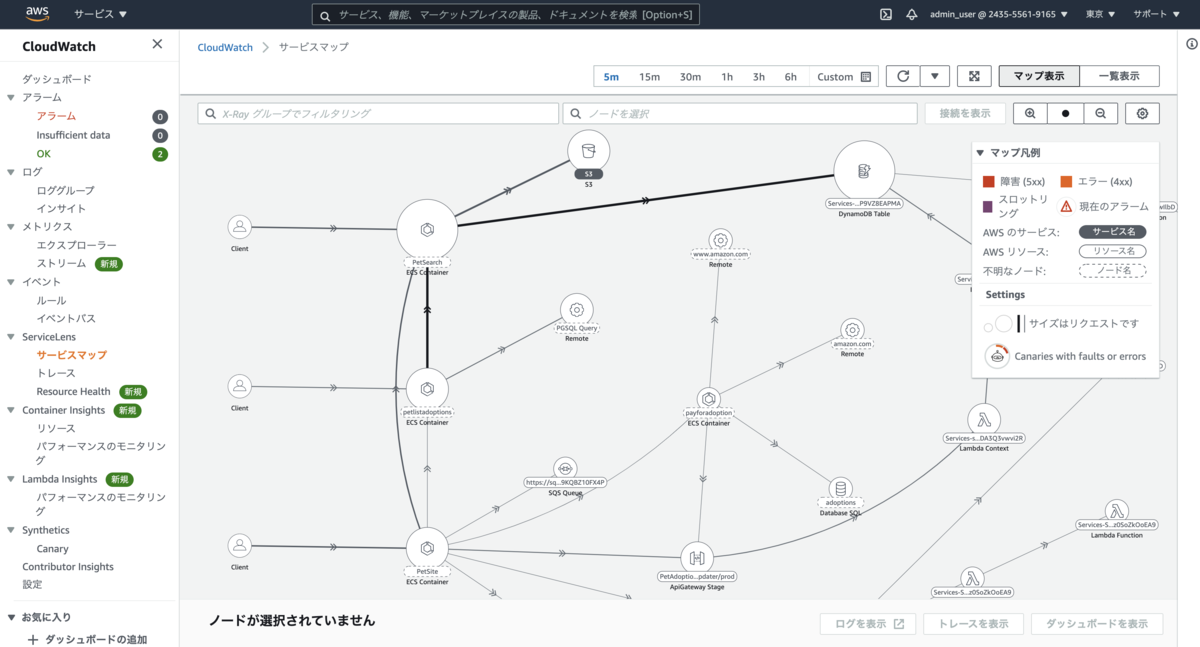
Task: Set time range to 1h
Action: click(x=727, y=77)
